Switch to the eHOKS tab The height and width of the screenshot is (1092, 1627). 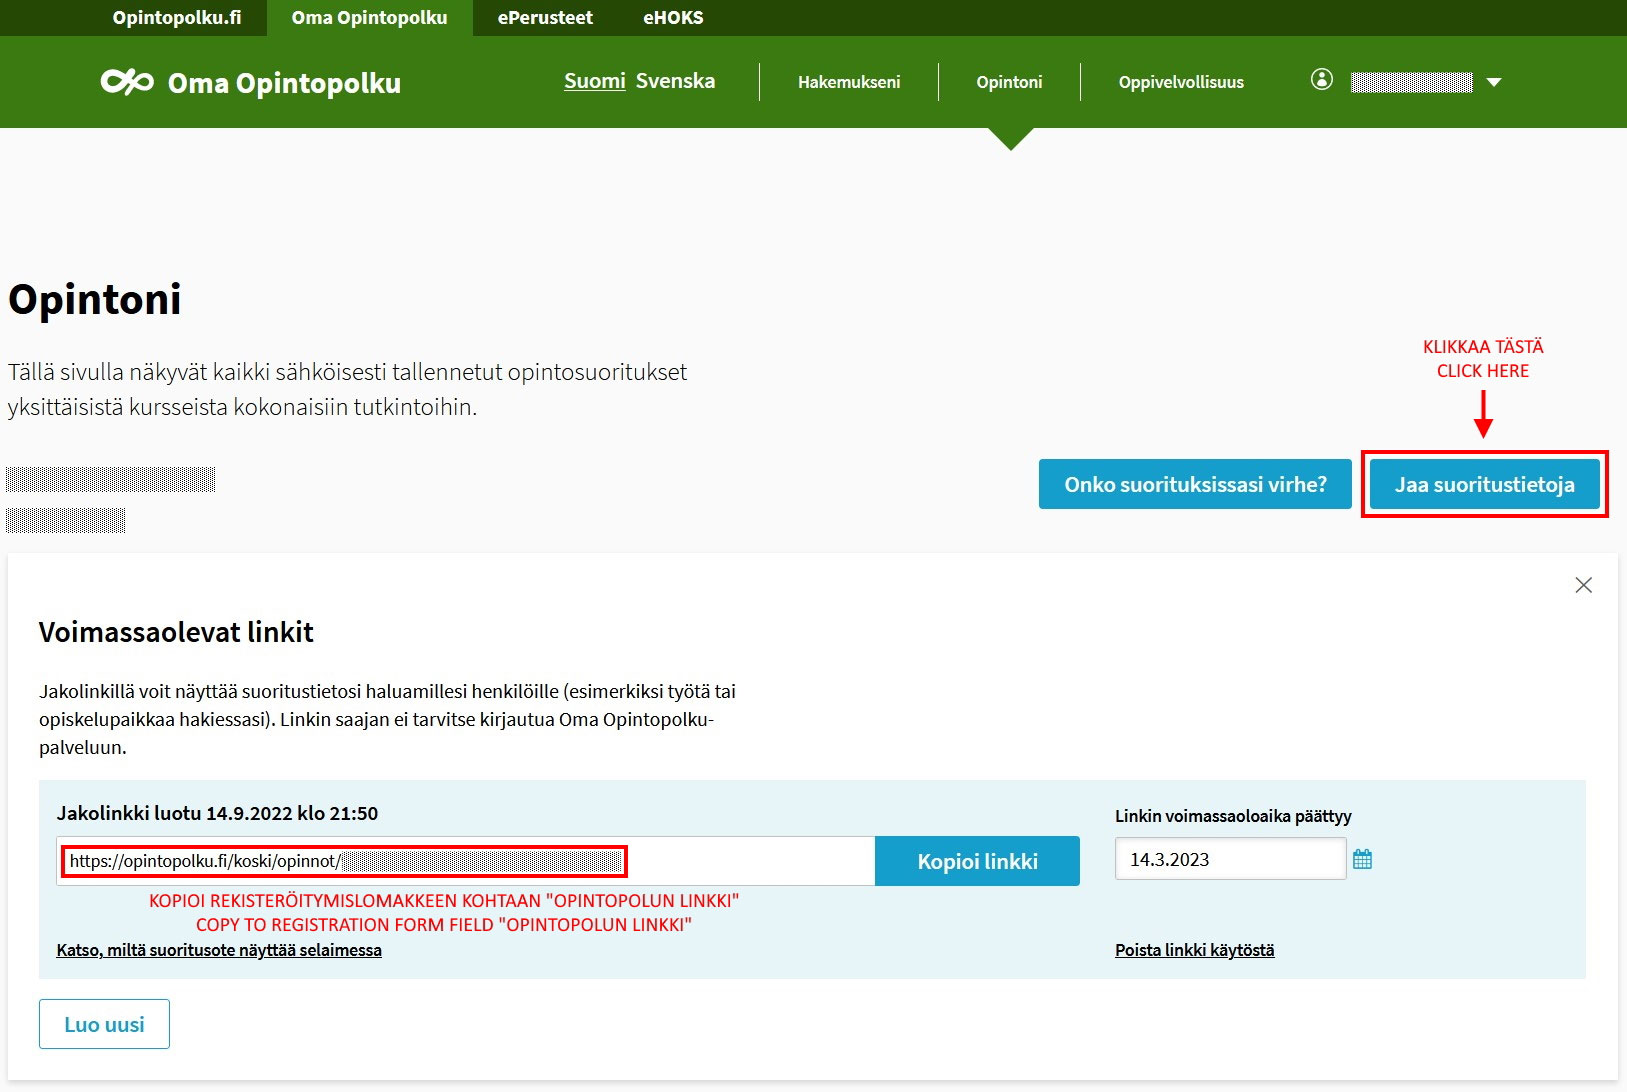coord(673,18)
